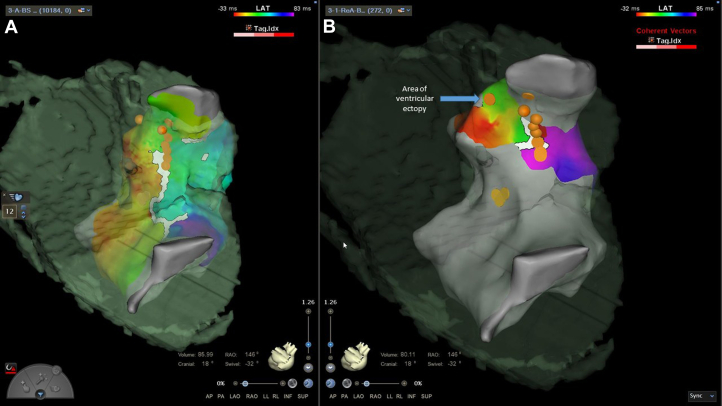Click the glass sphere transparency icon in panel A
This screenshot has height=406, width=722.
pyautogui.click(x=292, y=383)
